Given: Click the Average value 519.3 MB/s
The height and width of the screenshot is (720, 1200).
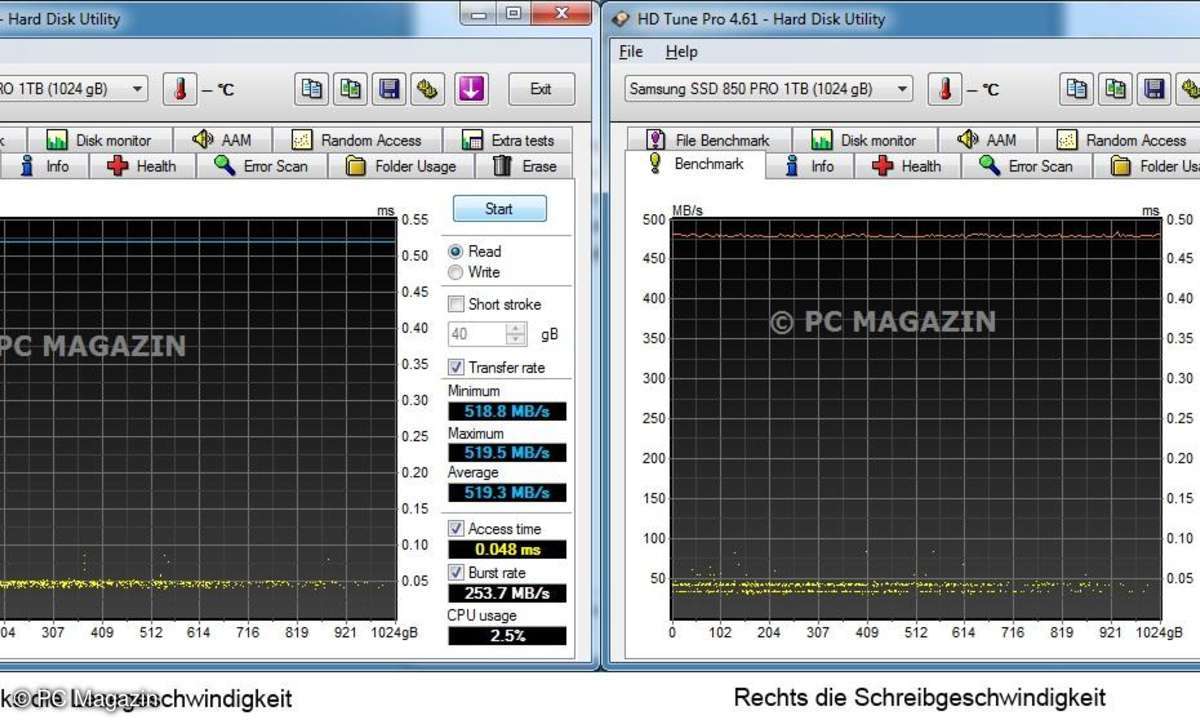Looking at the screenshot, I should [x=506, y=492].
